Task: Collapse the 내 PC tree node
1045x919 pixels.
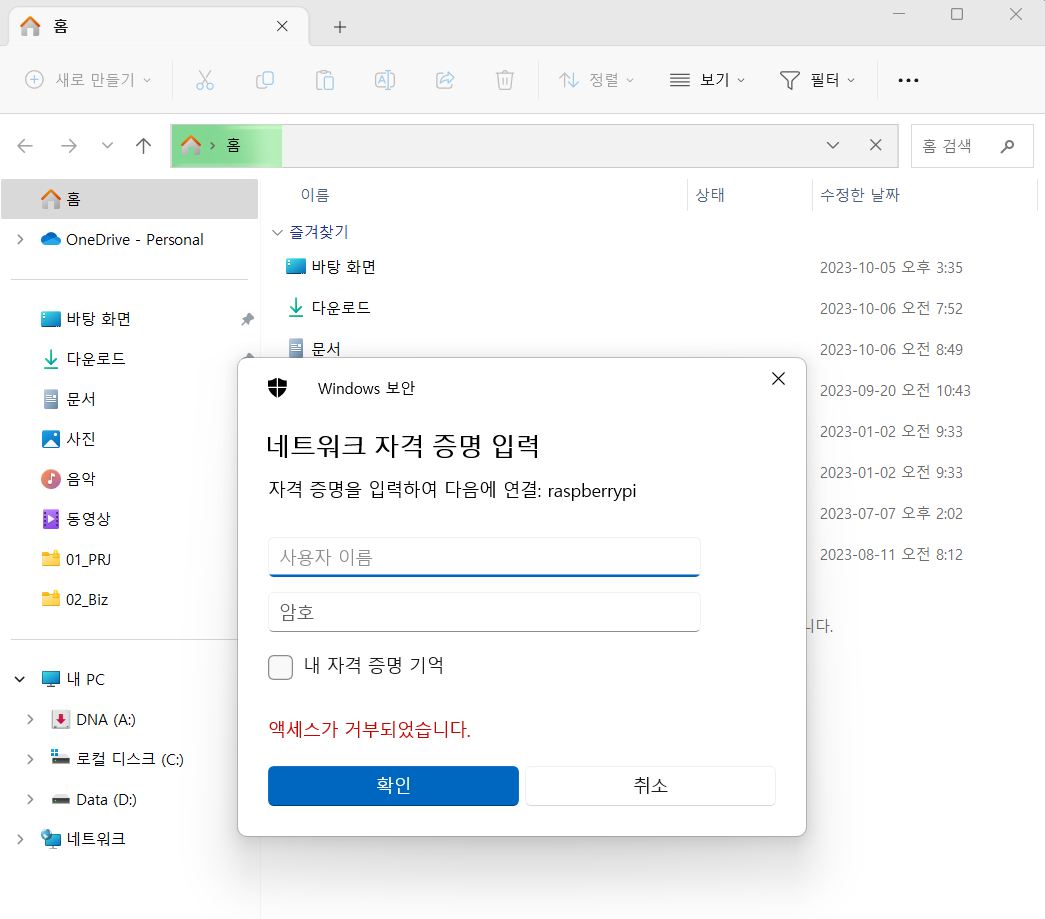Action: click(x=20, y=679)
